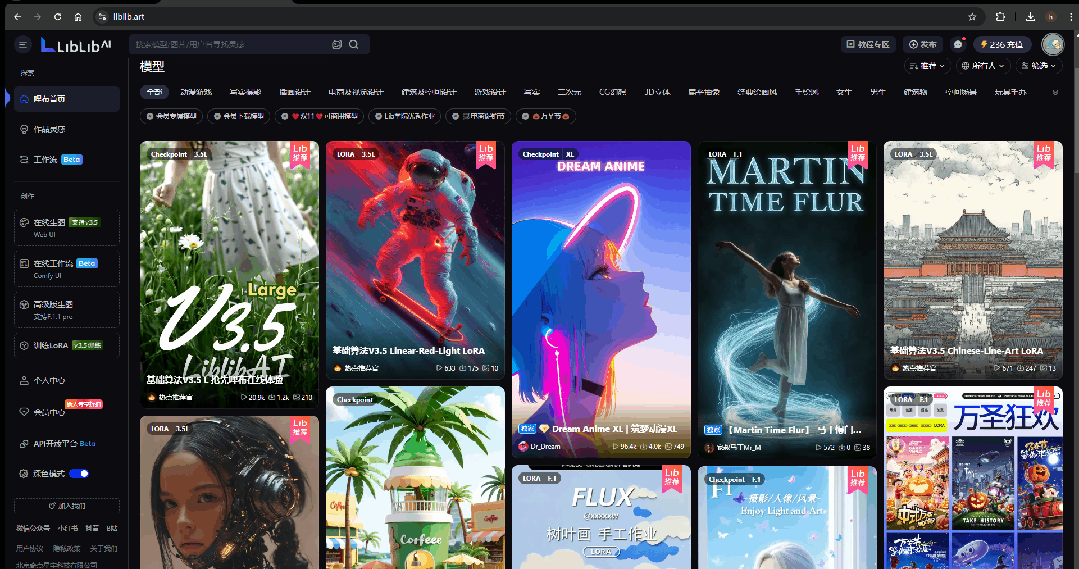Expand the category tabs chevron at right
Viewport: 1079px width, 569px height.
1055,92
